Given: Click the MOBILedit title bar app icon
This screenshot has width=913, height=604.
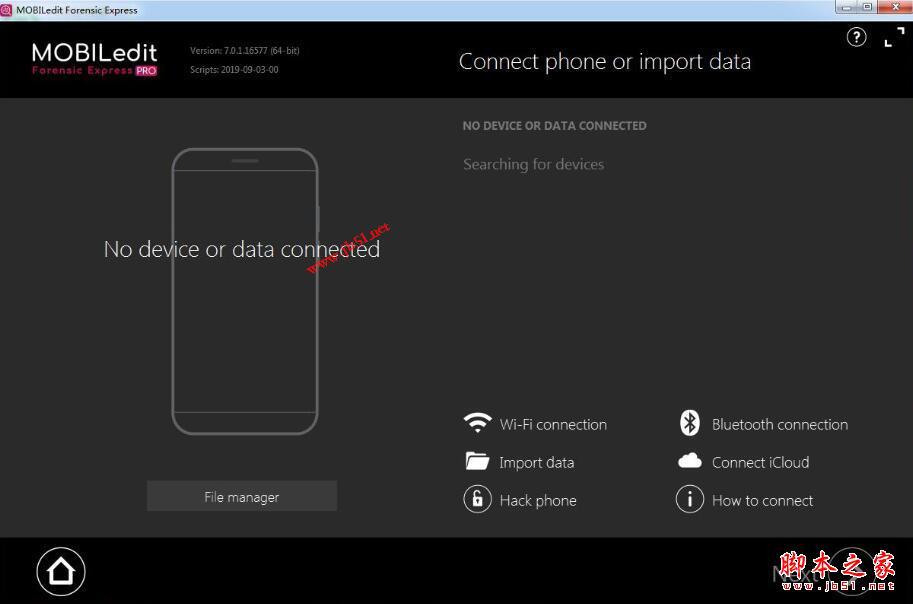Looking at the screenshot, I should pyautogui.click(x=6, y=10).
